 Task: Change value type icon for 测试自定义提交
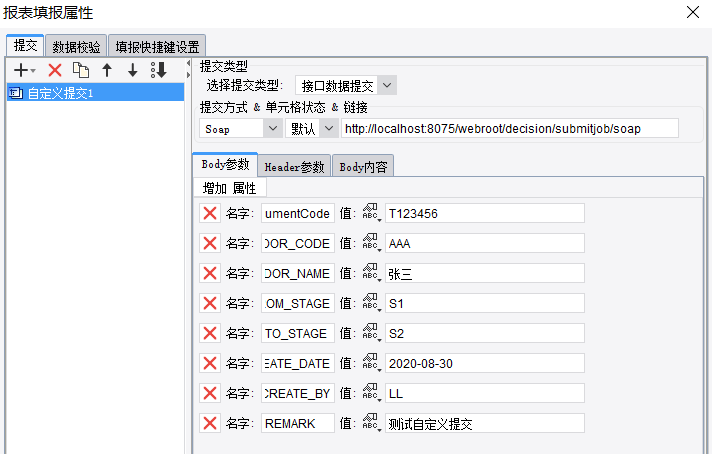tap(371, 423)
